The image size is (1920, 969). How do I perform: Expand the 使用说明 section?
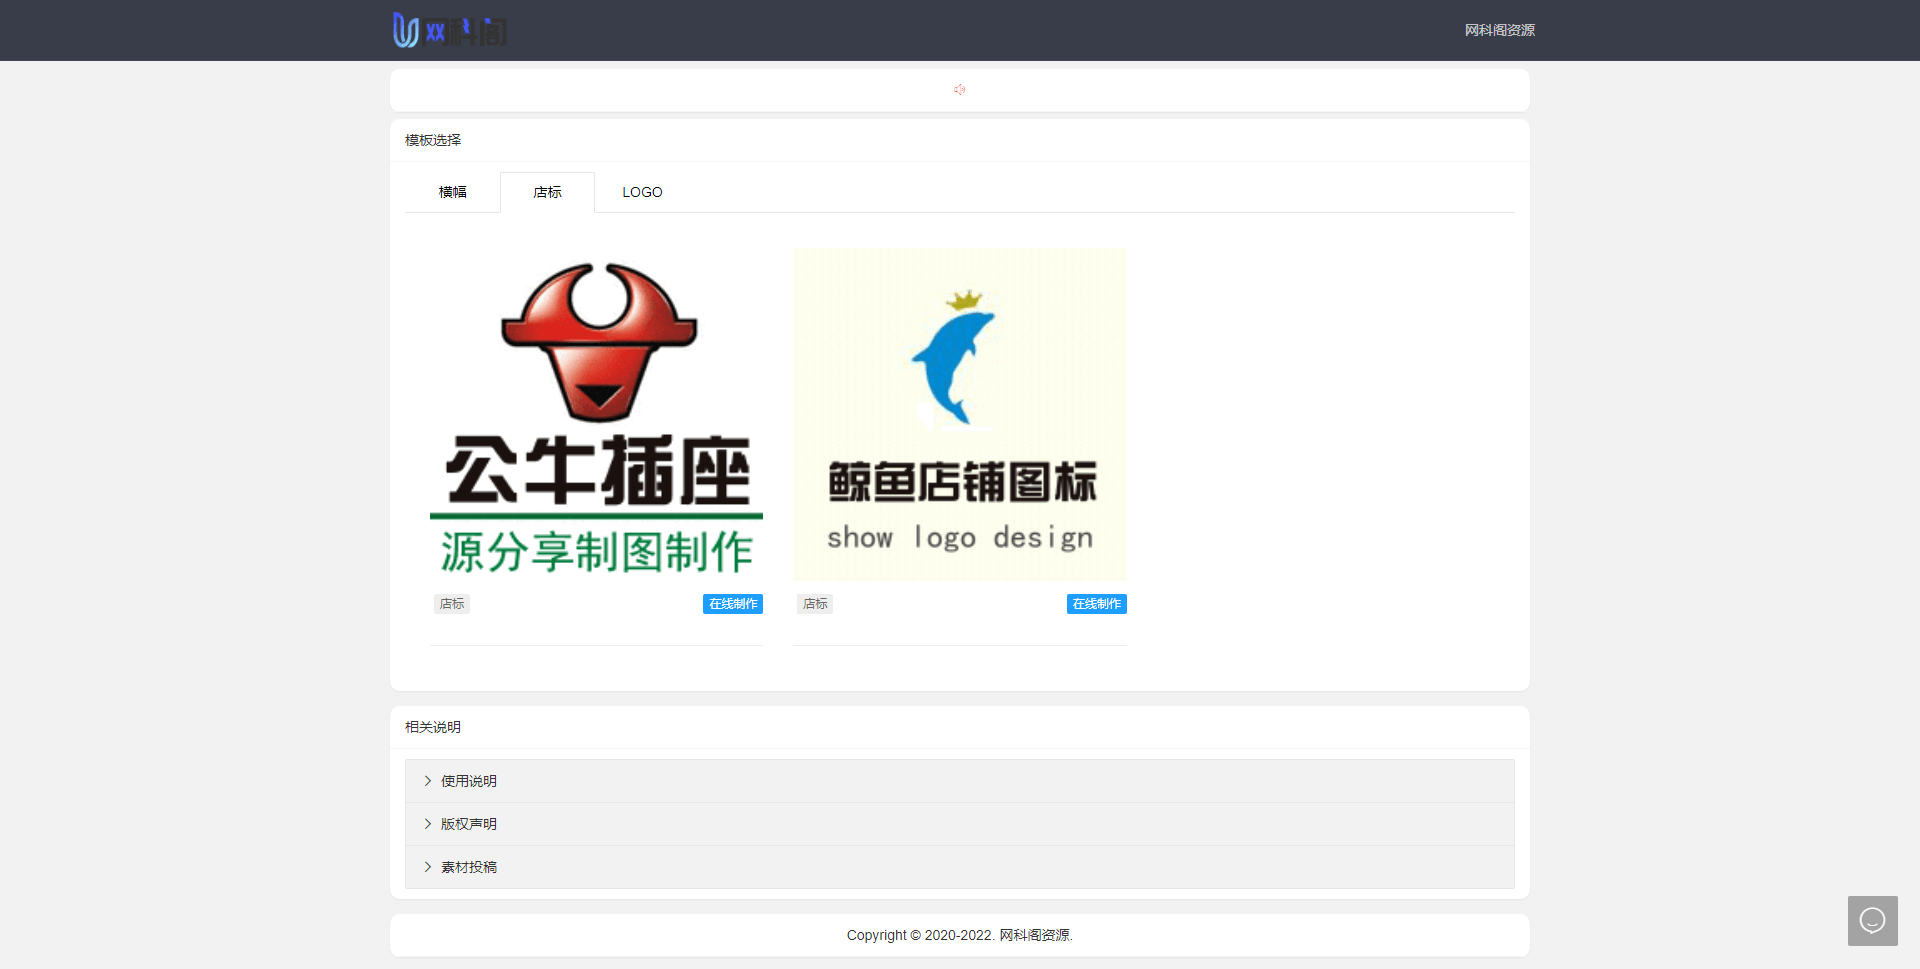point(960,781)
